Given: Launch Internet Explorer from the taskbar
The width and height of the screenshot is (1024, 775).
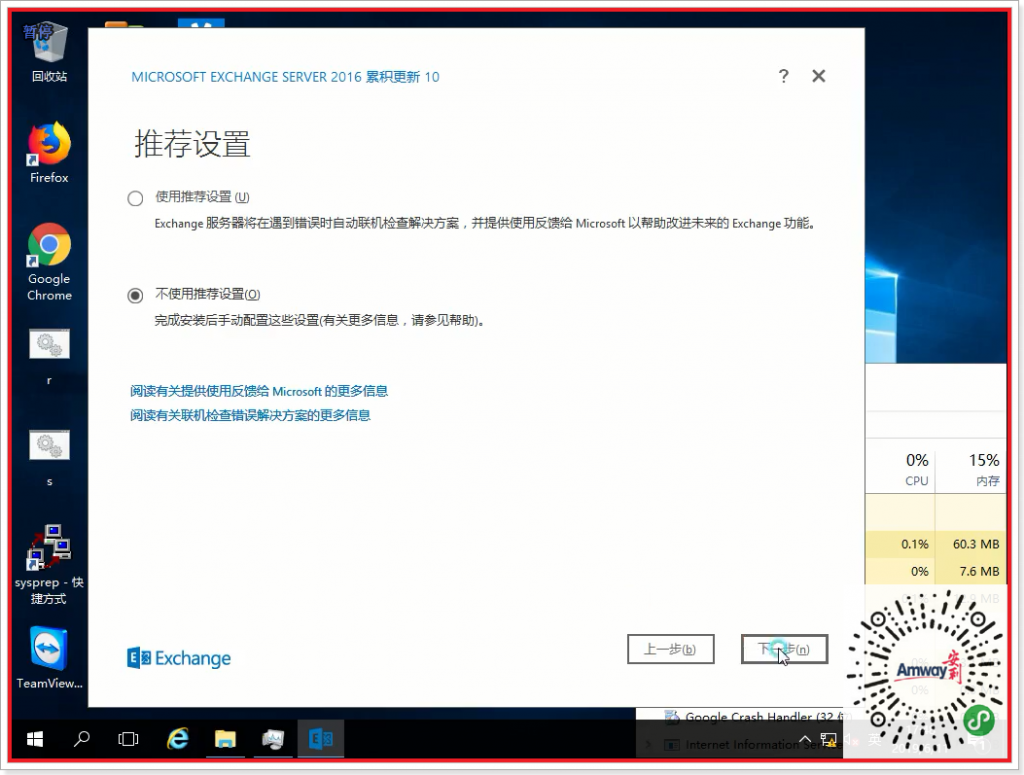Looking at the screenshot, I should [x=177, y=738].
